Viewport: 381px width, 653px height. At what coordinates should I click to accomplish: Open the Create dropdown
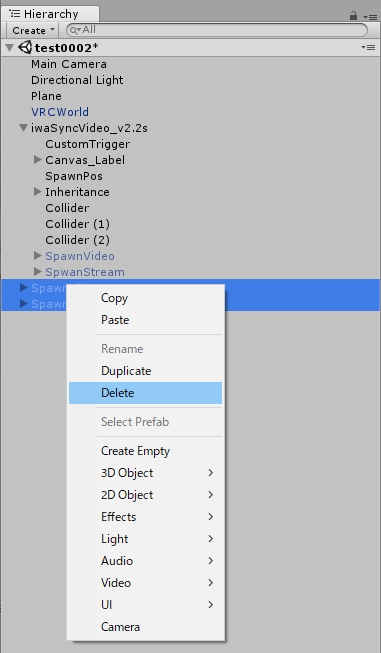pos(33,30)
